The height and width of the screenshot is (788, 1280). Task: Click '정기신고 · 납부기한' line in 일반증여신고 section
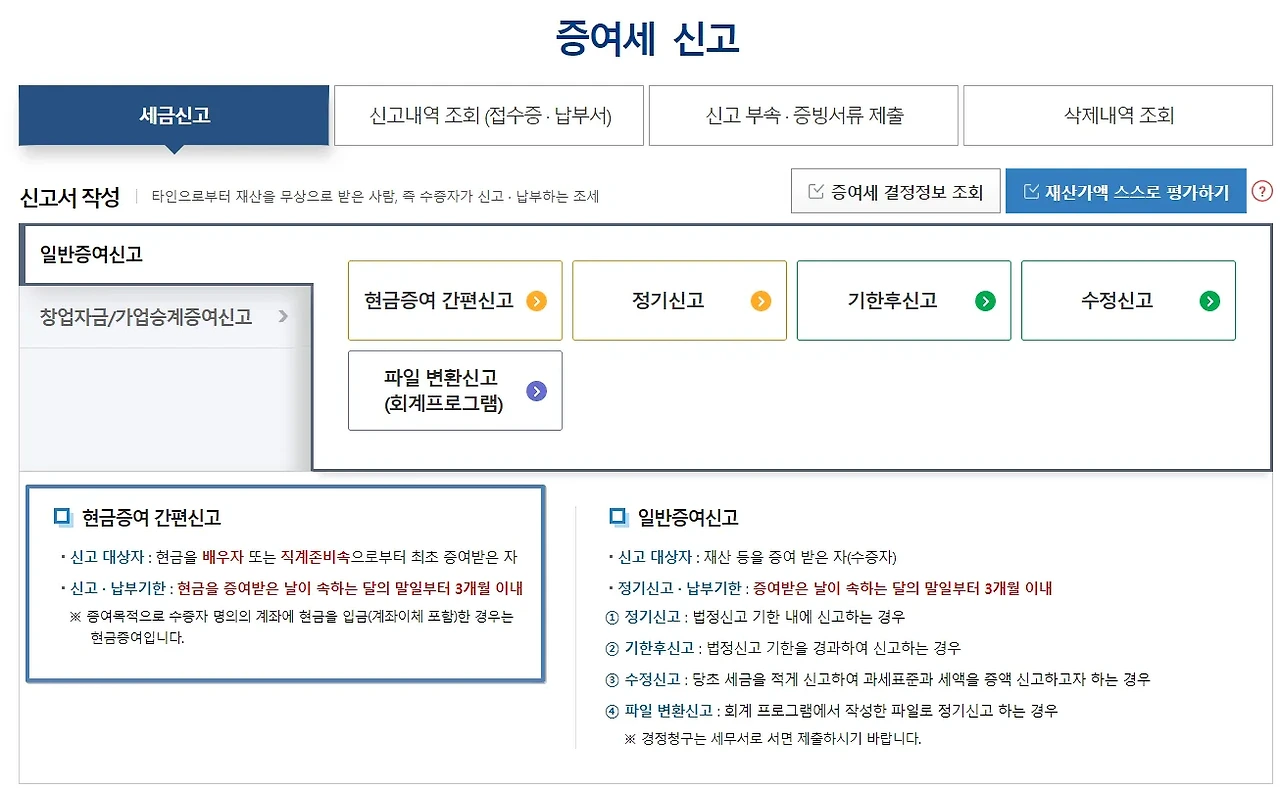(830, 588)
